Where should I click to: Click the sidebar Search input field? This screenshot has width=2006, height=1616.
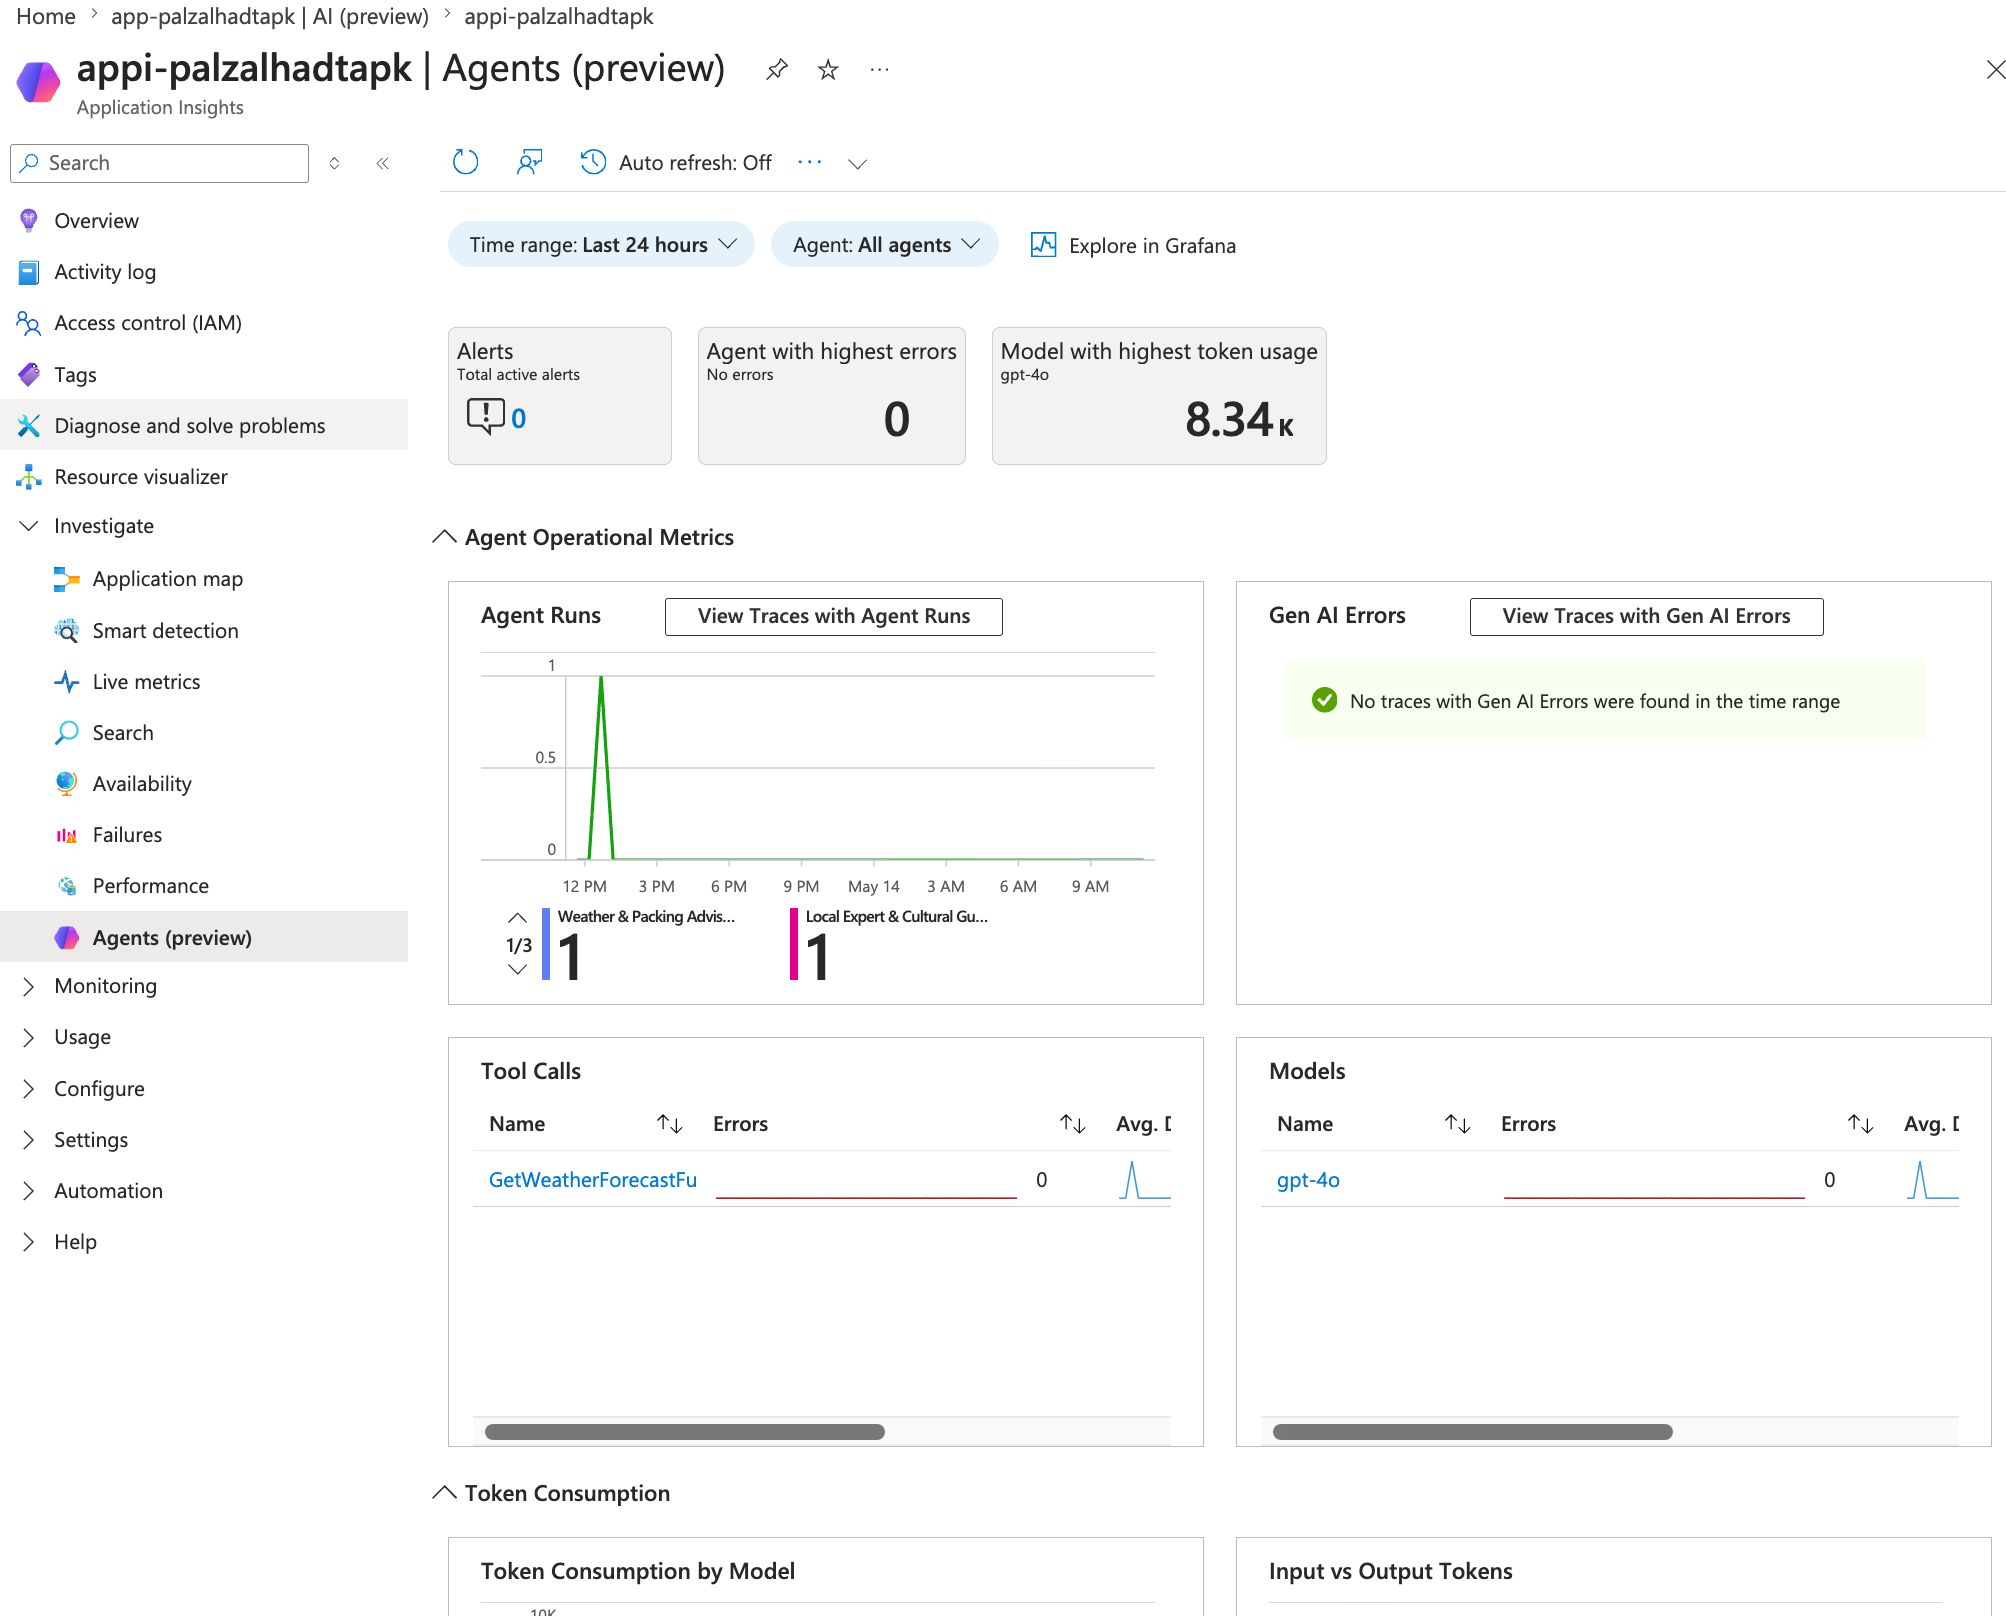click(160, 163)
